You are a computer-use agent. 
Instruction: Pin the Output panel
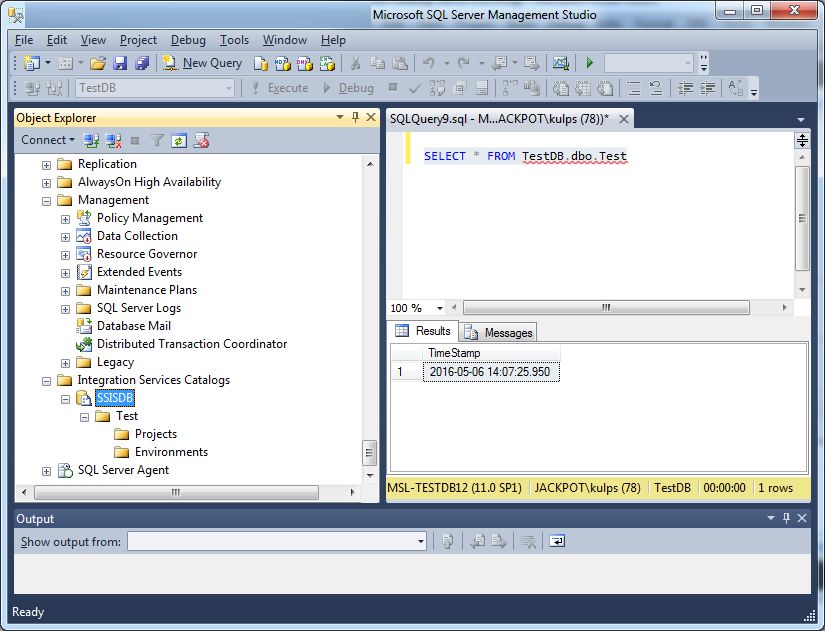coord(786,518)
